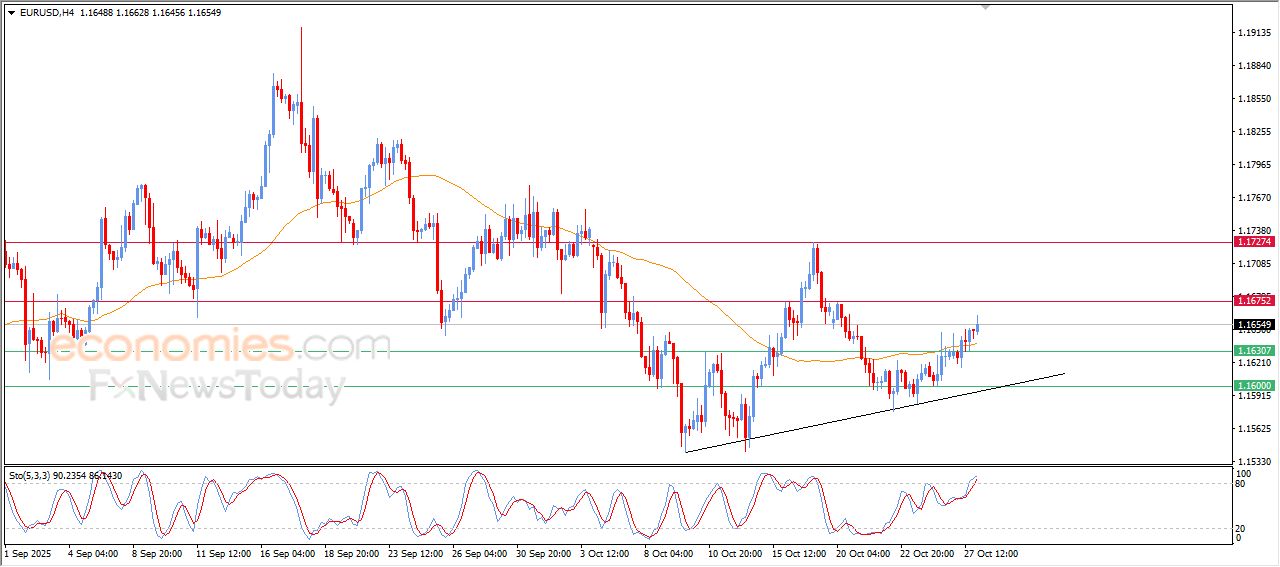This screenshot has width=1280, height=567.
Task: Click the economies.com watermark
Action: [220, 347]
